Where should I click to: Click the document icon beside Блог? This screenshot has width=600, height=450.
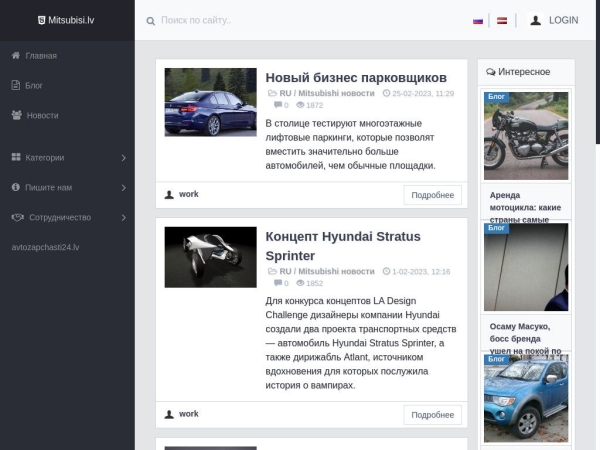click(16, 85)
